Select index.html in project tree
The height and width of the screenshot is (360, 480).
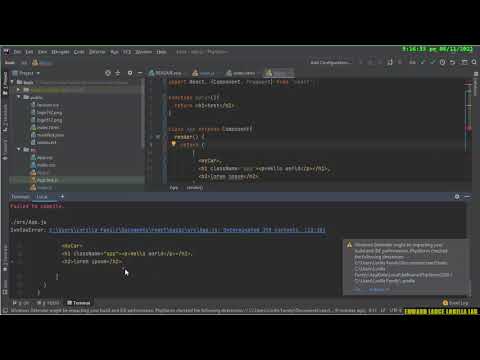45,127
